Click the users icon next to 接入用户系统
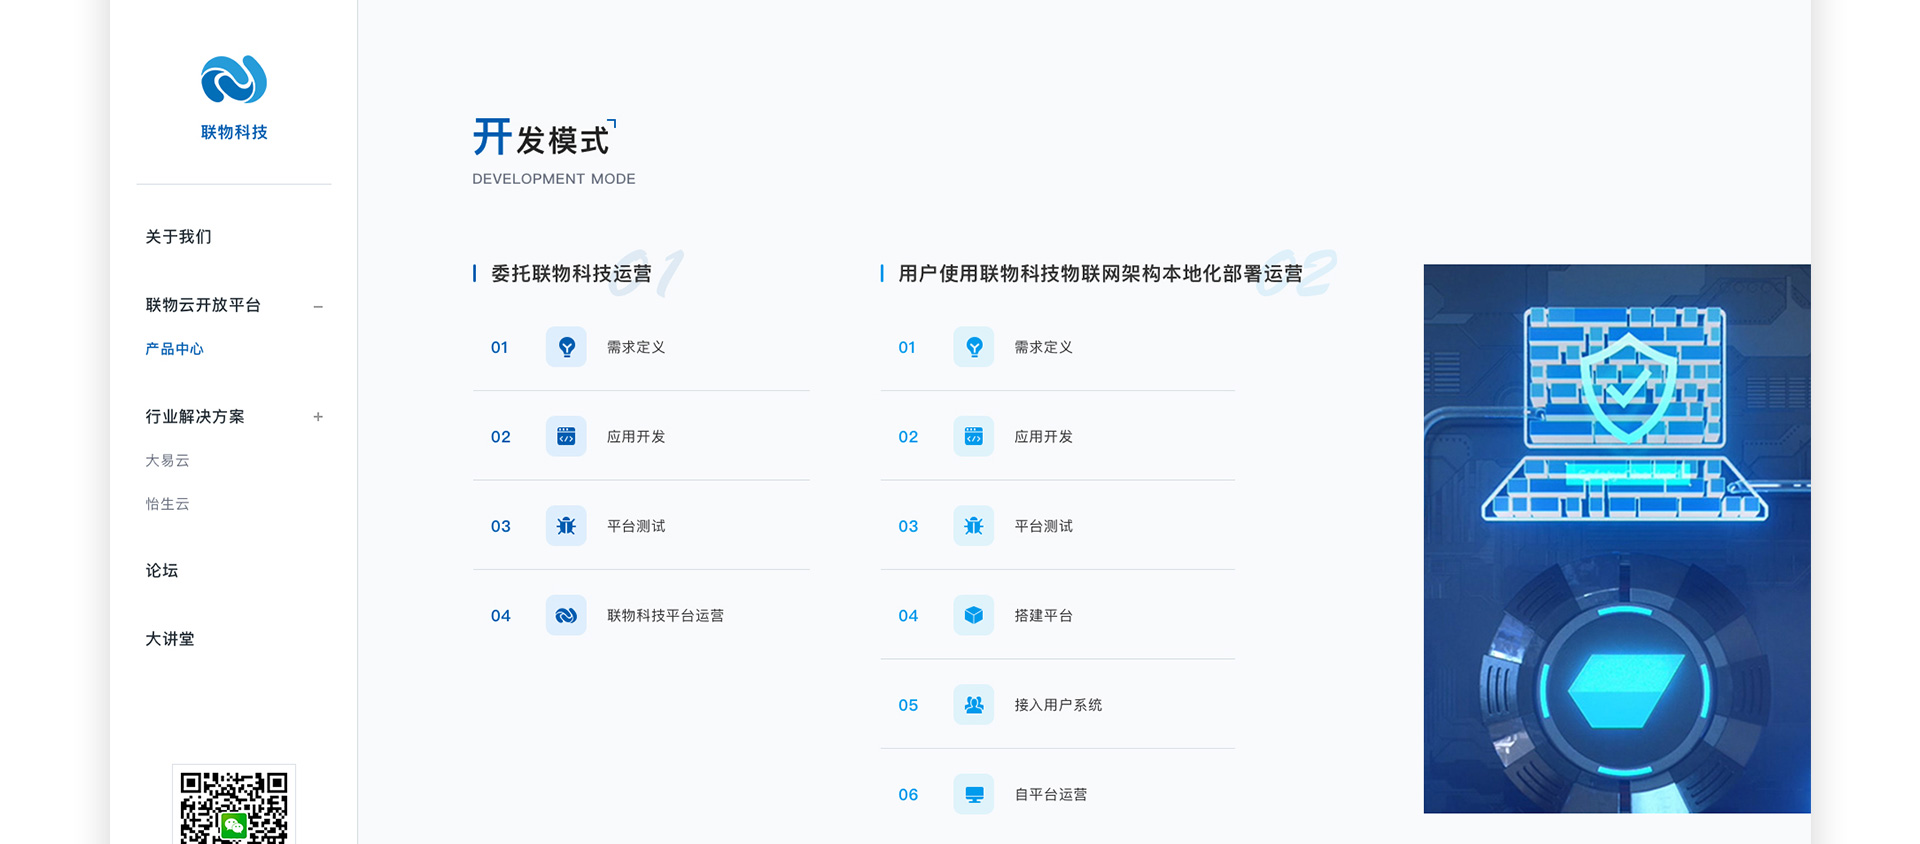 (x=973, y=705)
